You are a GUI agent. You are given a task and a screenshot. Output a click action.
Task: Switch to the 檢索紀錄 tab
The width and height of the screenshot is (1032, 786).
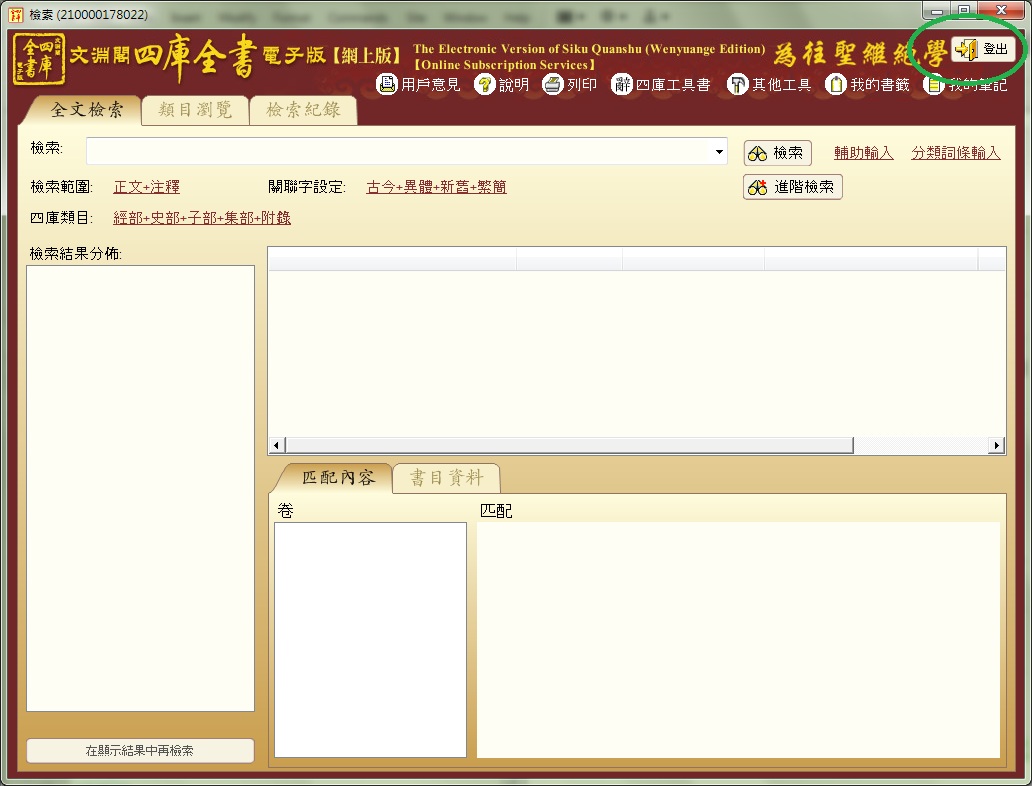[x=302, y=110]
